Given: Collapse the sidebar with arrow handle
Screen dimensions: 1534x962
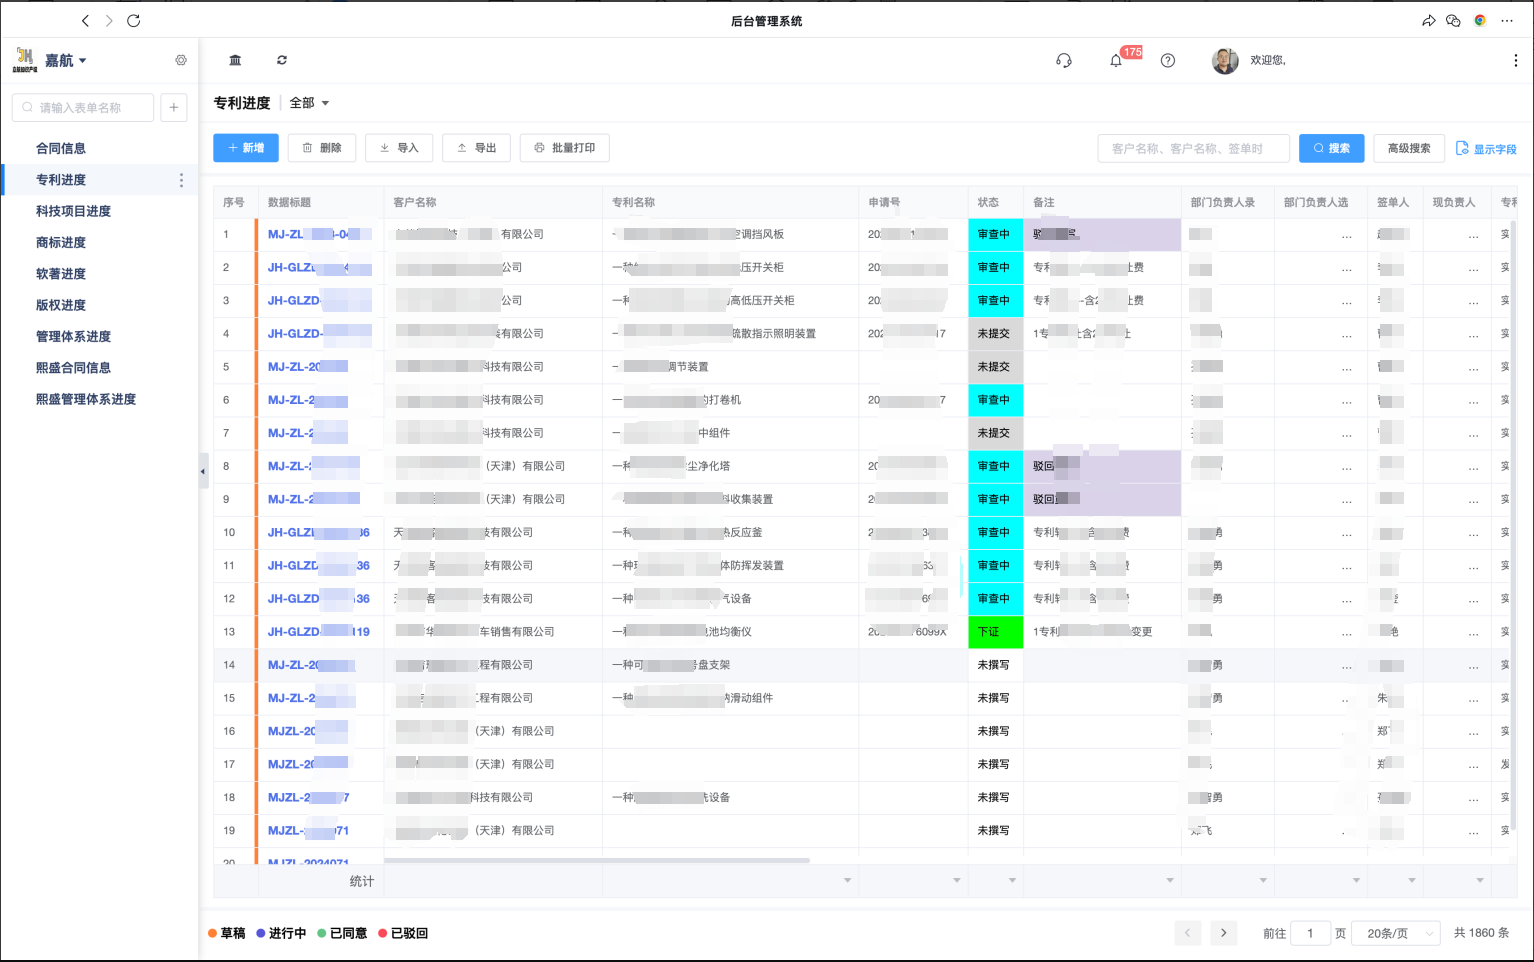Looking at the screenshot, I should click(203, 471).
